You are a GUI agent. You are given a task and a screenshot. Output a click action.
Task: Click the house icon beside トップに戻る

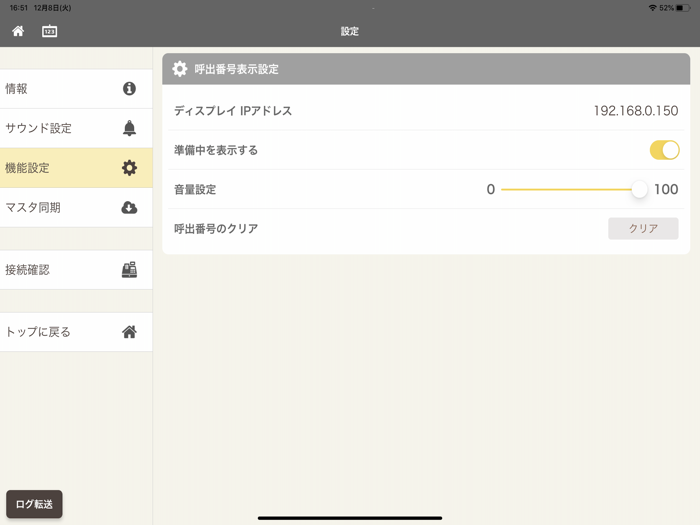[129, 332]
